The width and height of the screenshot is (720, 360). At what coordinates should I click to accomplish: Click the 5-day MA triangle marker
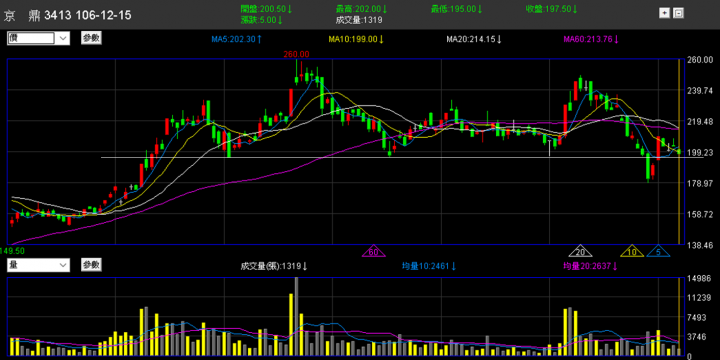[658, 251]
